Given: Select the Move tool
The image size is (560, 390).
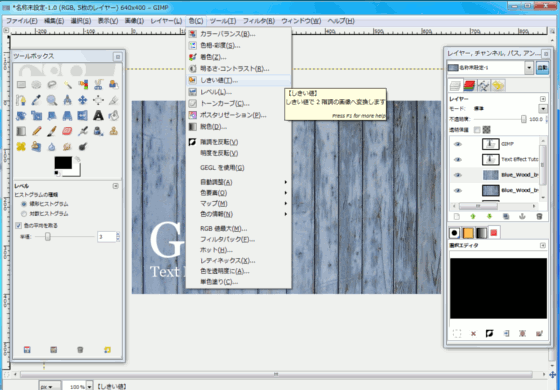Looking at the screenshot, I should pos(83,100).
